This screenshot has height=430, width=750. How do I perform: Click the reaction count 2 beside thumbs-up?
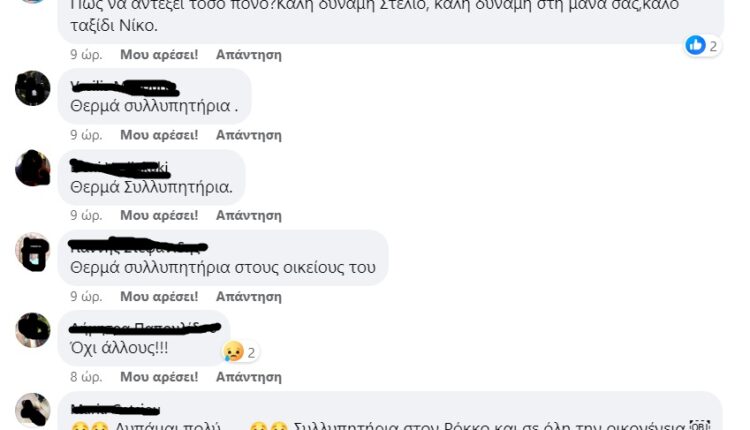tap(713, 46)
